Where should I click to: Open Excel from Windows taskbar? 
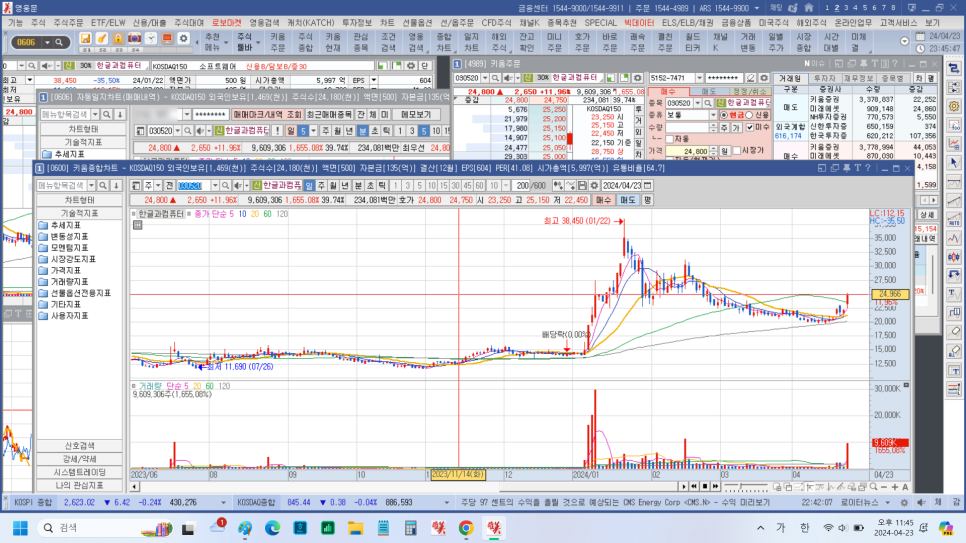pyautogui.click(x=328, y=528)
